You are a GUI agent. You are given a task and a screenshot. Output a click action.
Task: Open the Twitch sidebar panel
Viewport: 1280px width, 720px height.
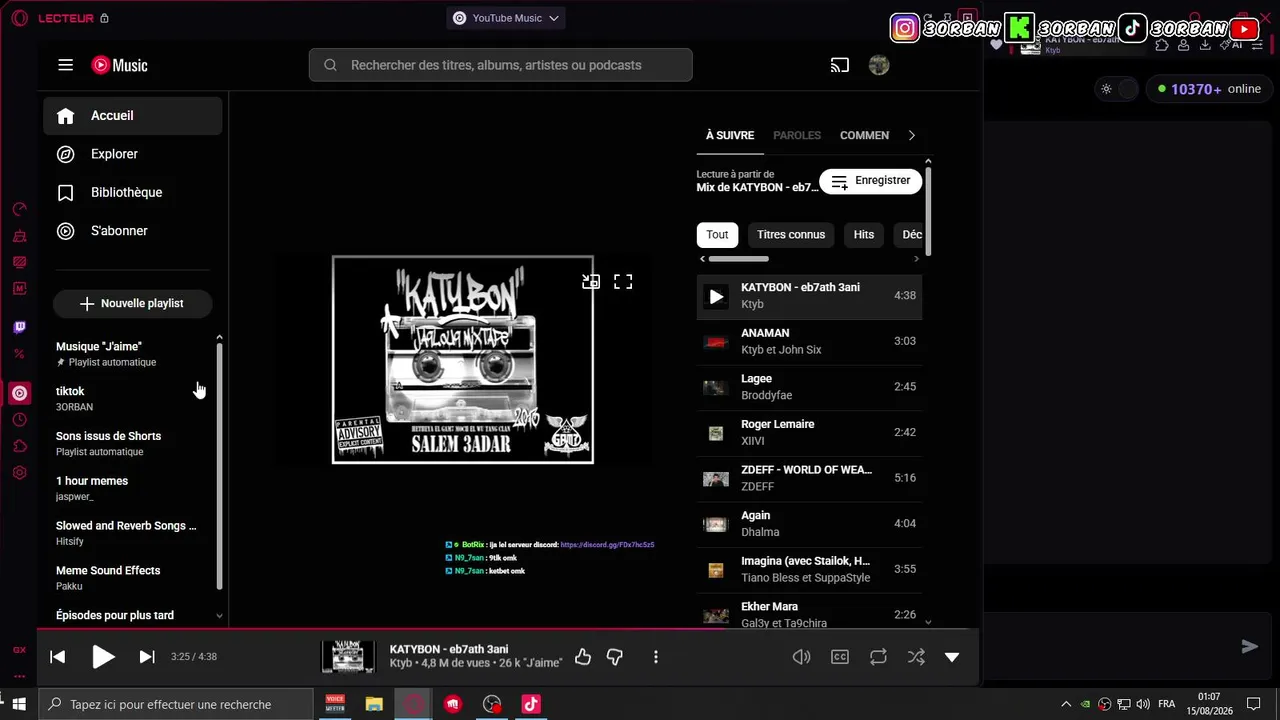click(x=19, y=327)
